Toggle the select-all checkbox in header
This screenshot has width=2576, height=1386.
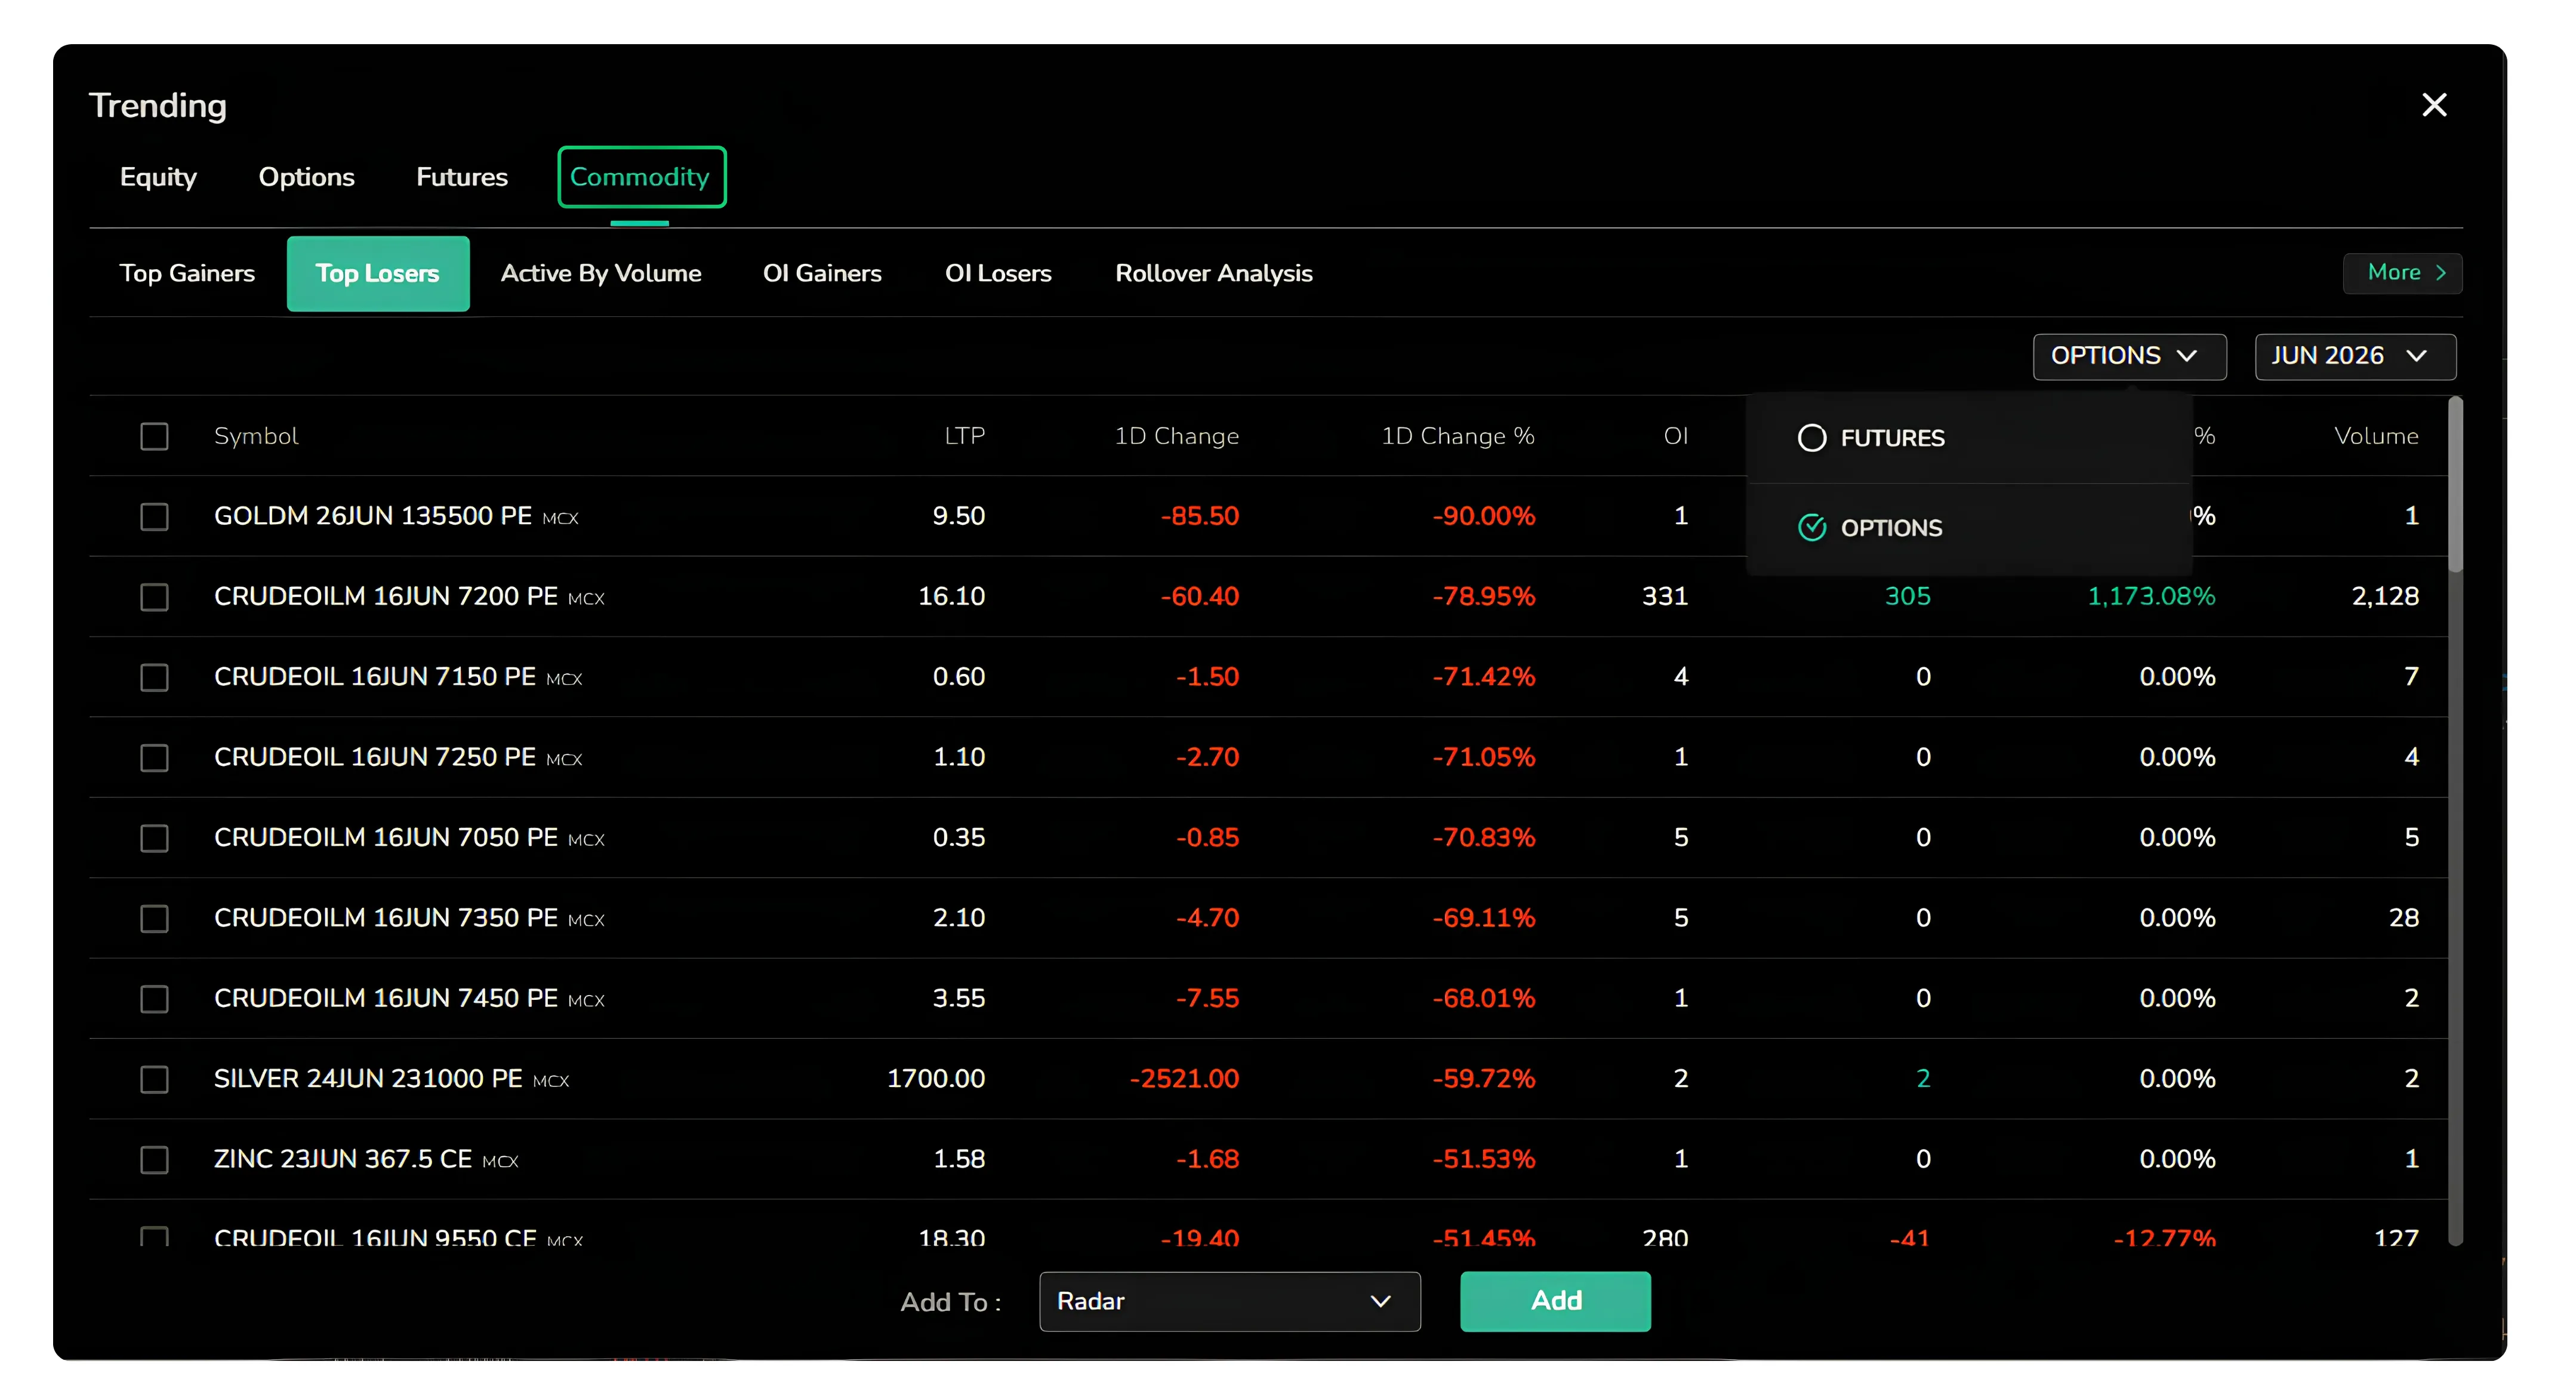[154, 436]
